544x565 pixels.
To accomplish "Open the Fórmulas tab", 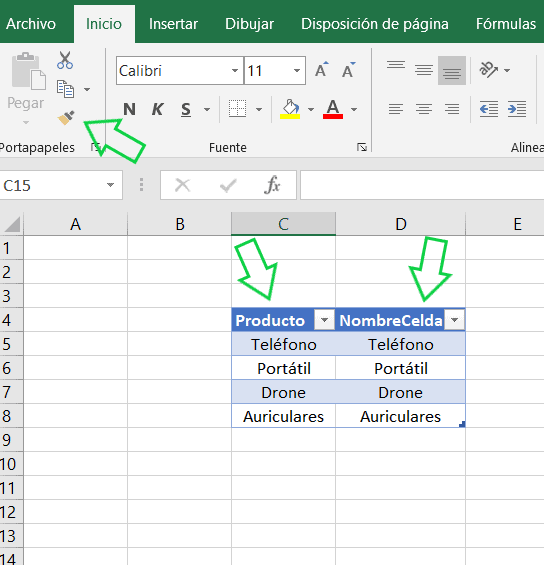I will (506, 24).
